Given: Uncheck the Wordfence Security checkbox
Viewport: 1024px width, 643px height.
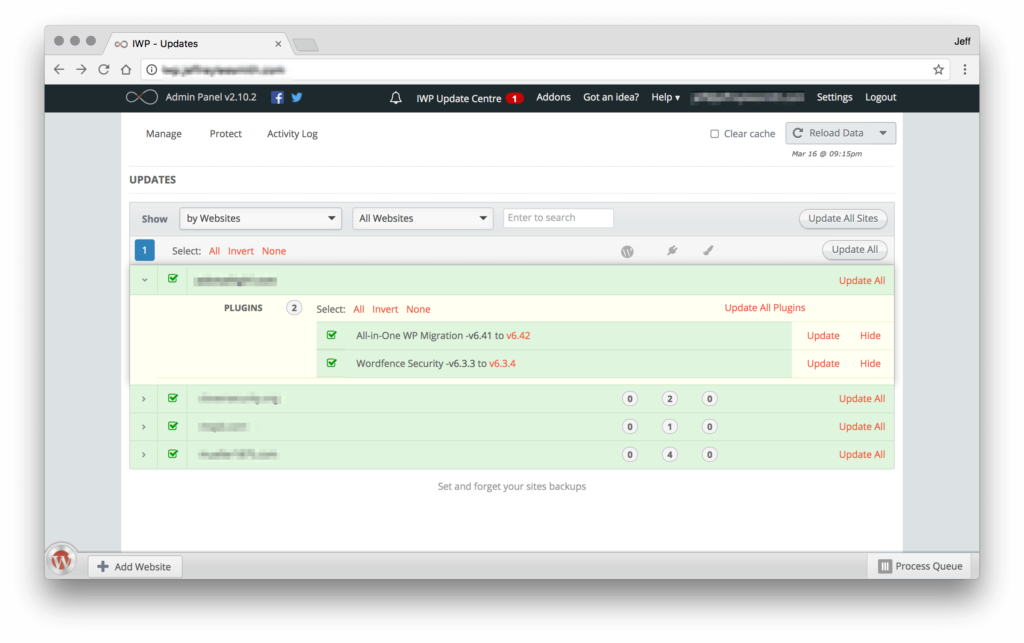Looking at the screenshot, I should pos(332,363).
